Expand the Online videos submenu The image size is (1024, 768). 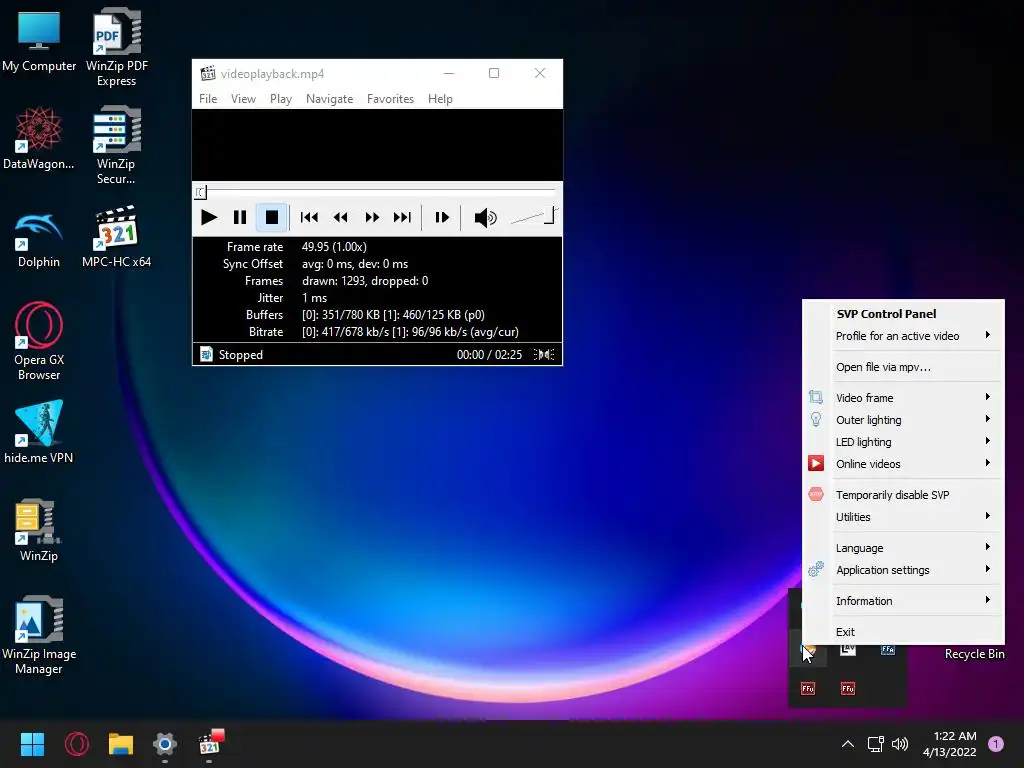[903, 464]
